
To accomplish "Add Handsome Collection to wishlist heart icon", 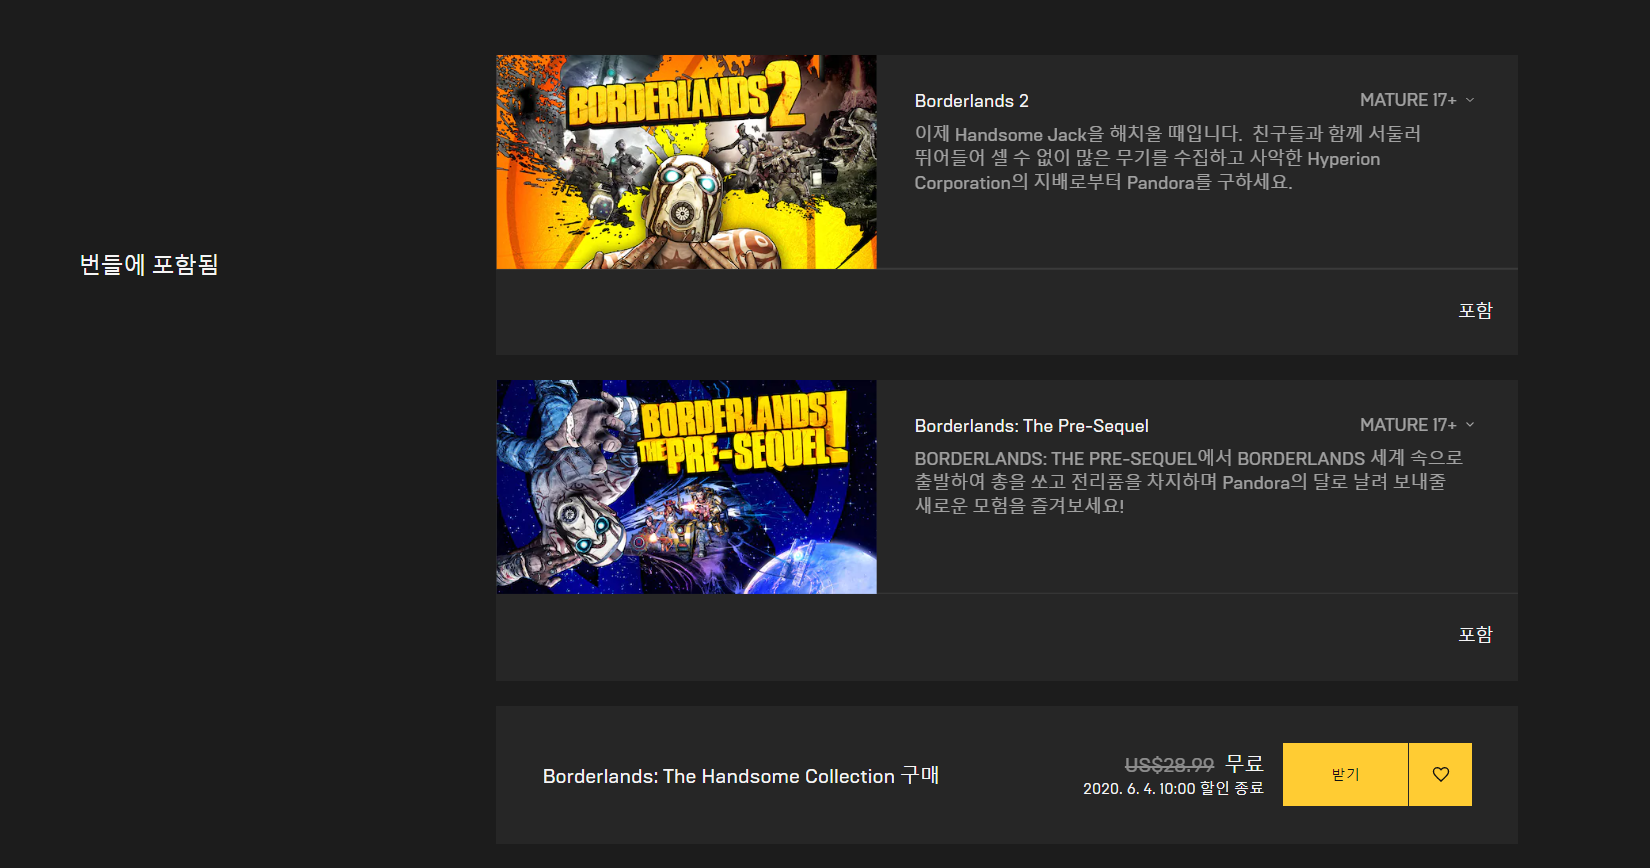I will click(x=1440, y=774).
